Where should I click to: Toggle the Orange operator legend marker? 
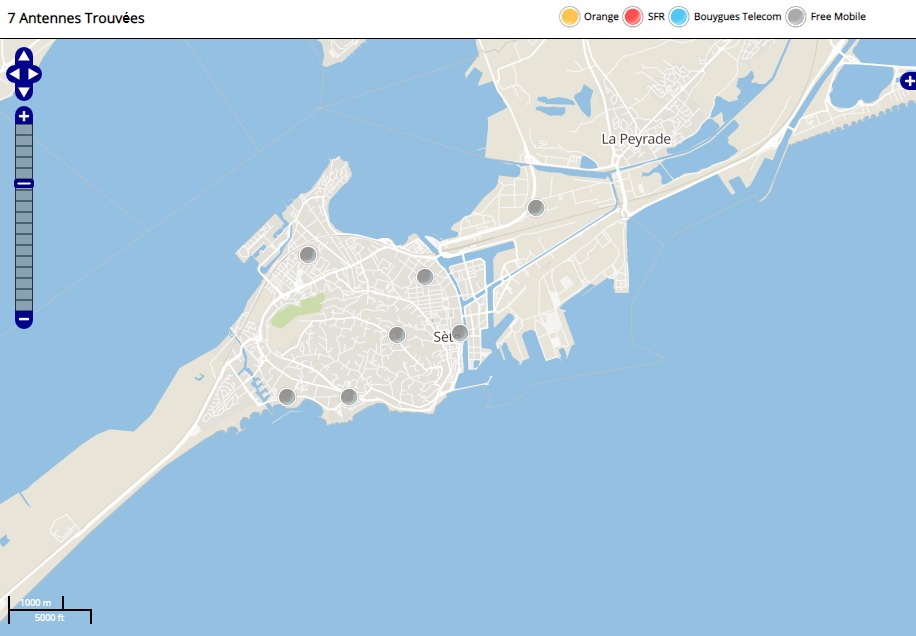point(570,17)
